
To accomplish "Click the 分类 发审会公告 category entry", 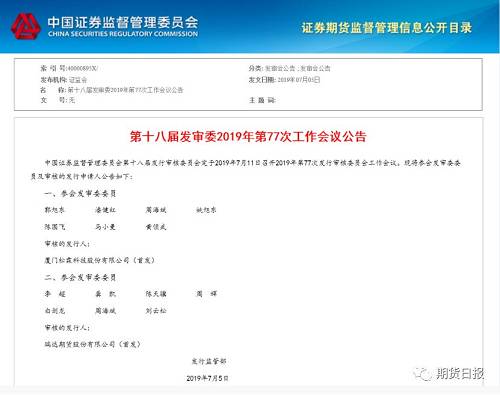I will click(289, 68).
